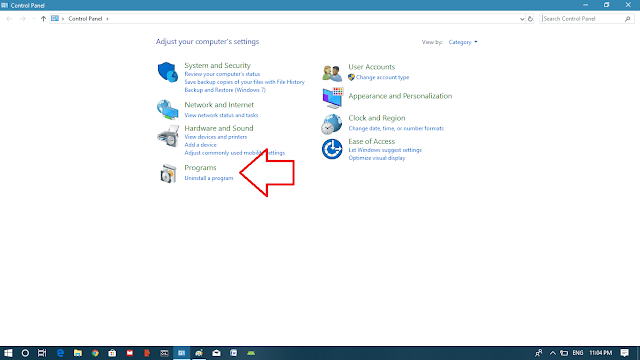640x360 pixels.
Task: Open the Windows Start menu
Action: point(8,353)
